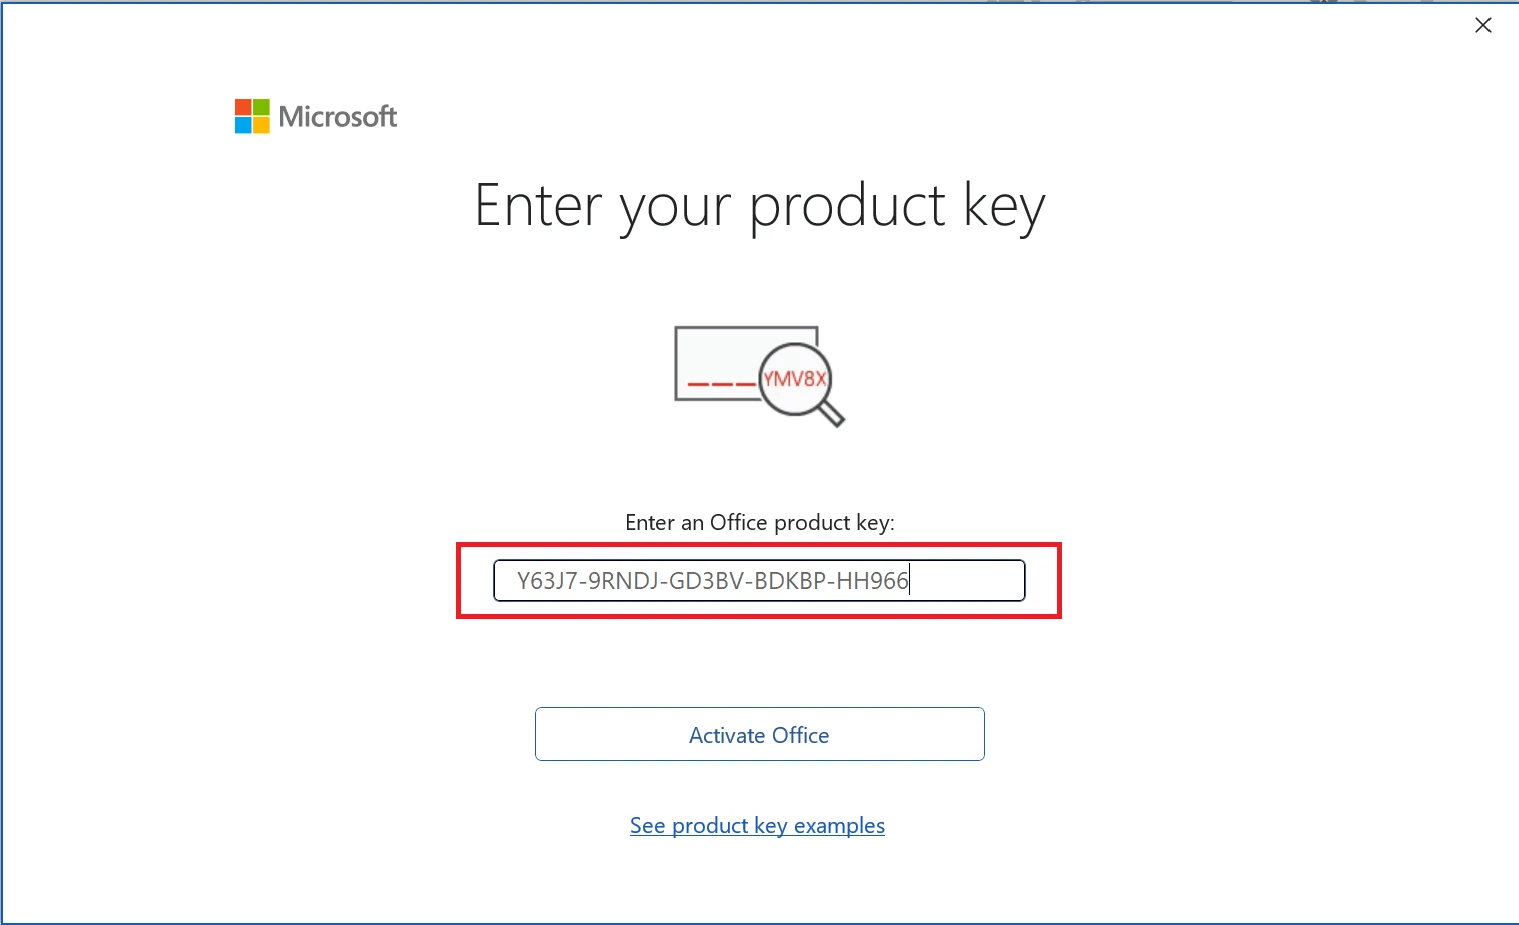Select the product key input field
Screen dimensions: 1519x925
(759, 580)
